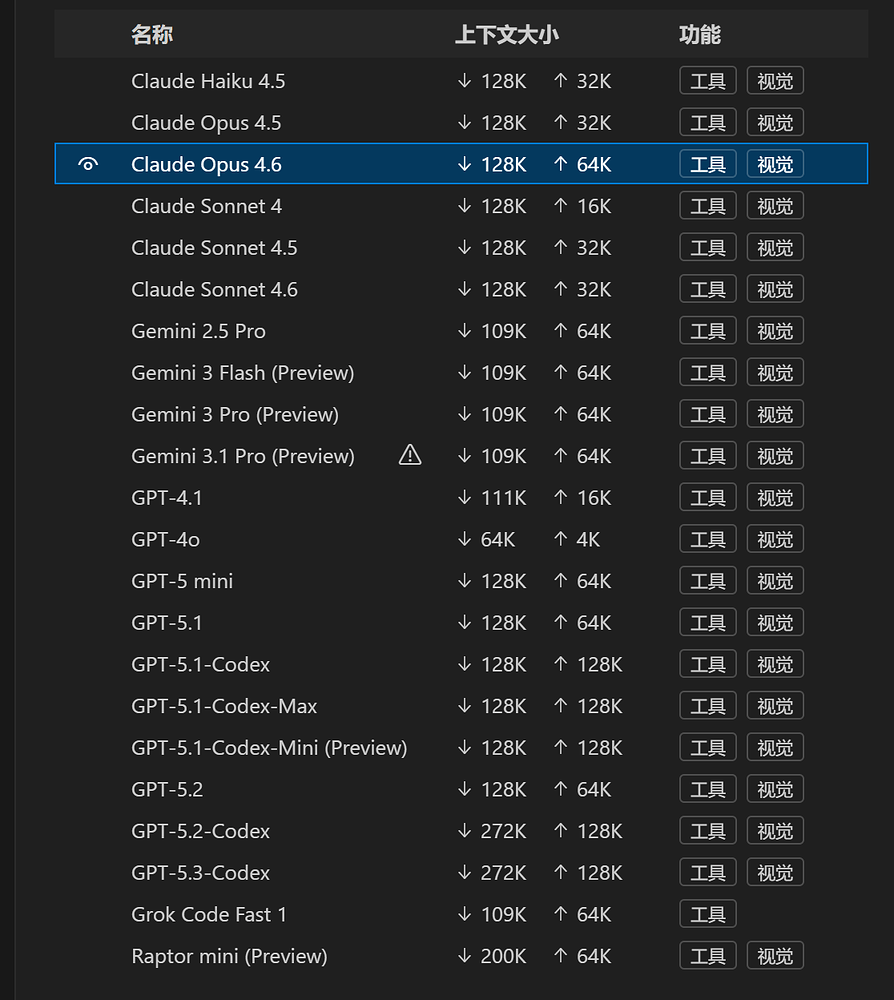
Task: Click 视觉 tag on Gemini 2.5 Pro
Action: [x=775, y=331]
